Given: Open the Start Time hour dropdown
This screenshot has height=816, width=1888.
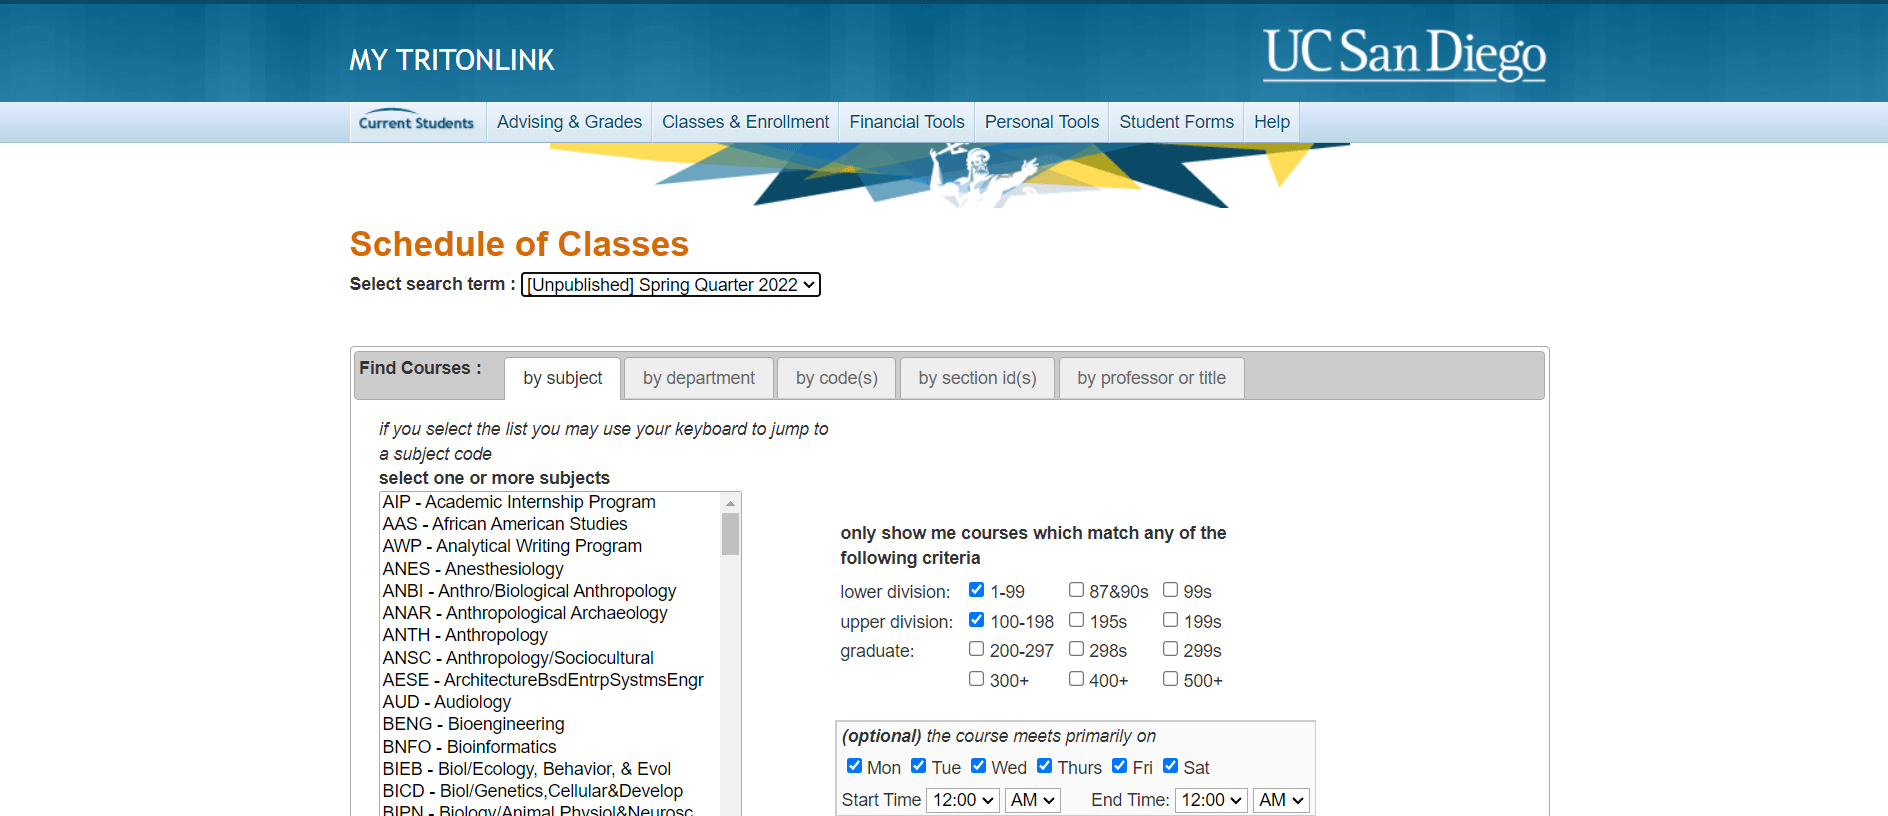Looking at the screenshot, I should (963, 800).
